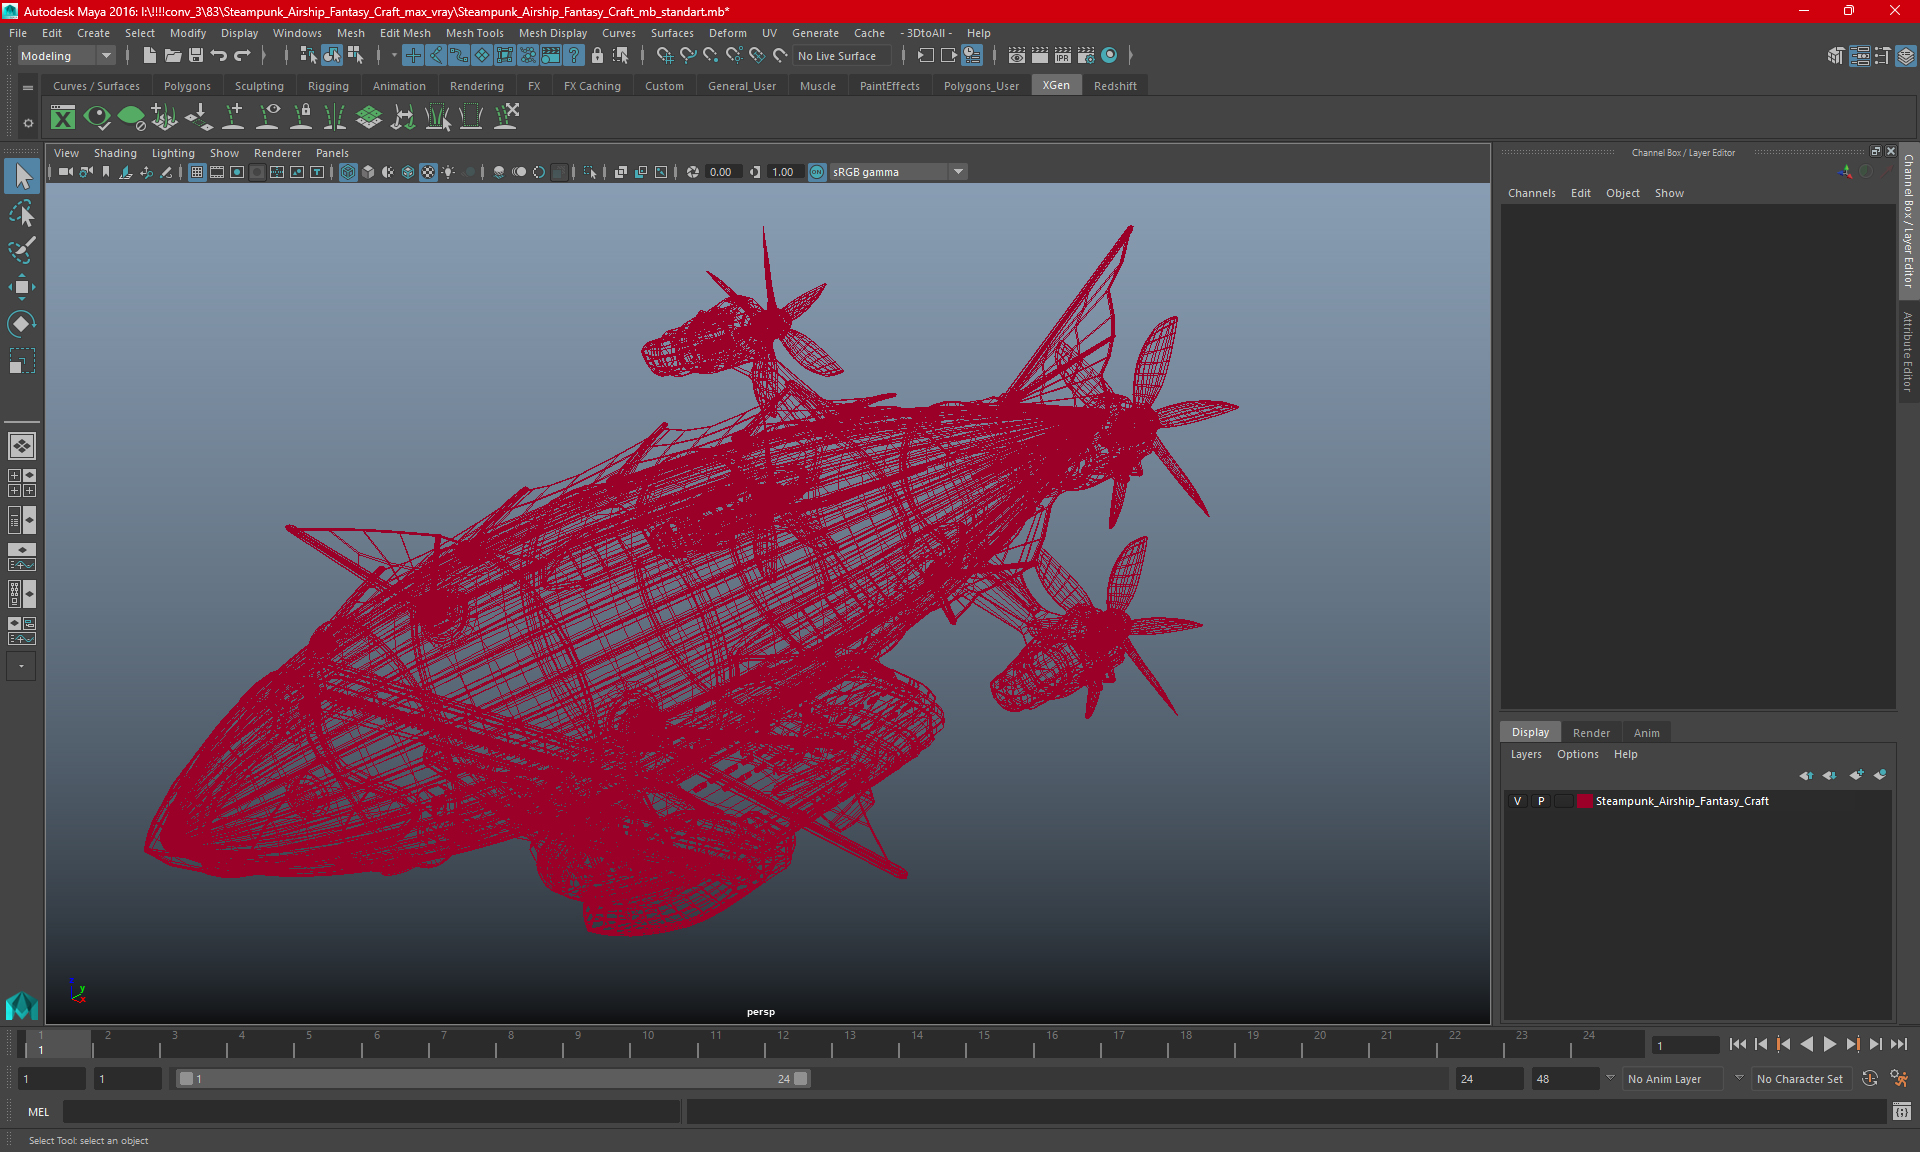Click the Undo arrow icon
1920x1152 pixels.
pos(219,56)
